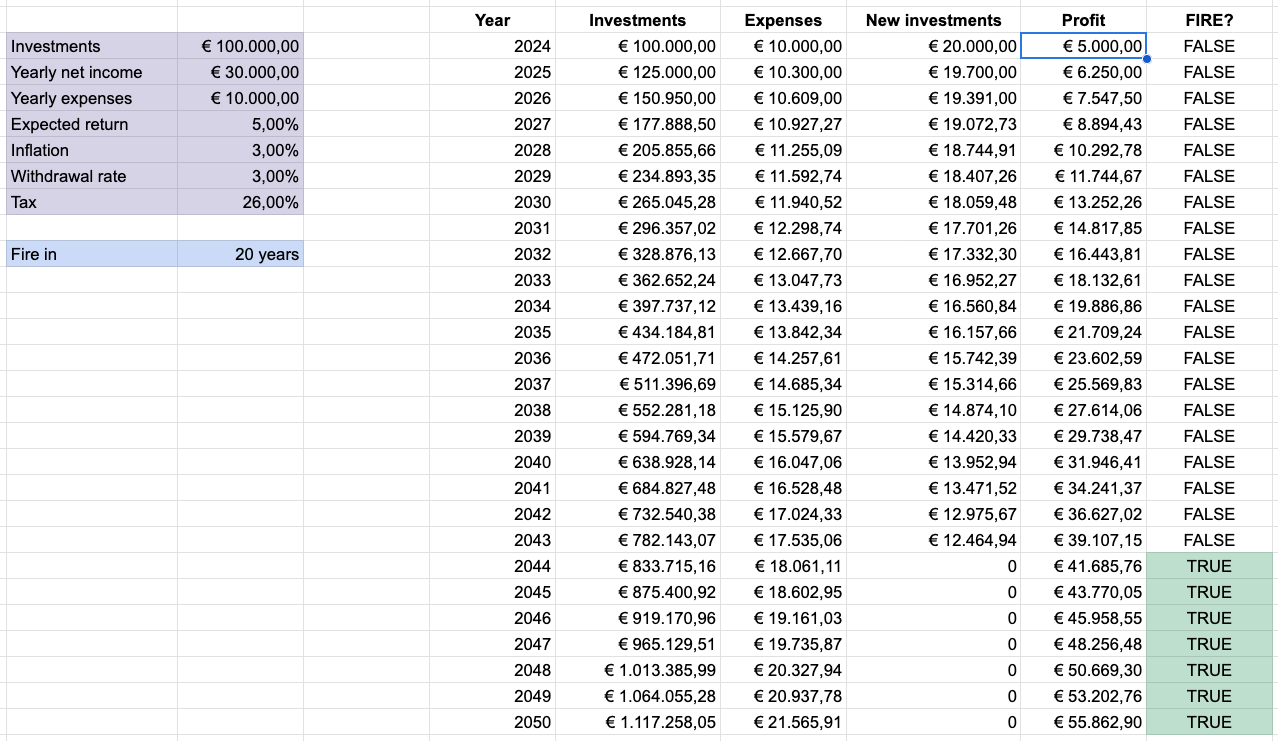Click the FIRE? column header cell

click(1209, 20)
